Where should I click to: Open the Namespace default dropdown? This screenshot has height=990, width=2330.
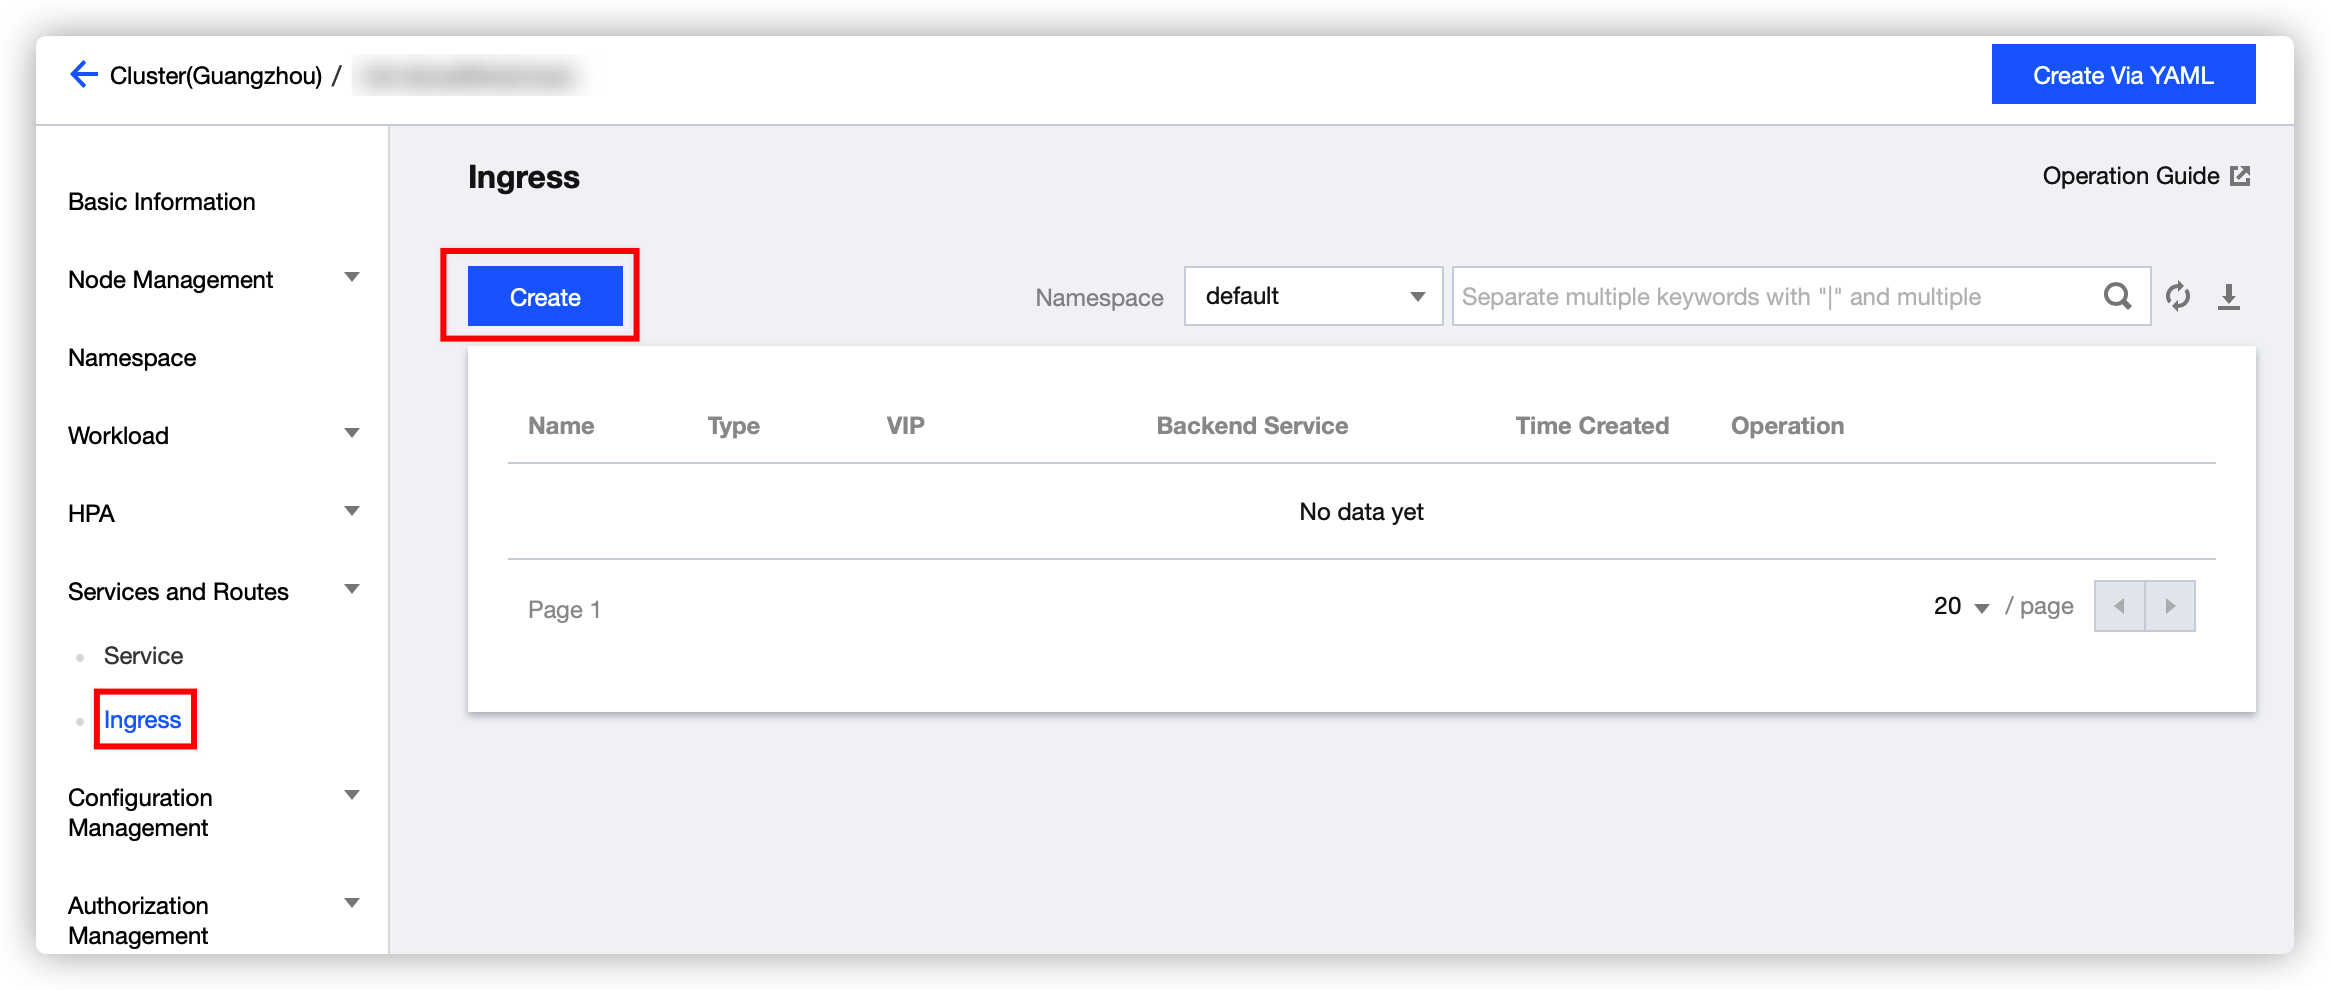click(1313, 296)
